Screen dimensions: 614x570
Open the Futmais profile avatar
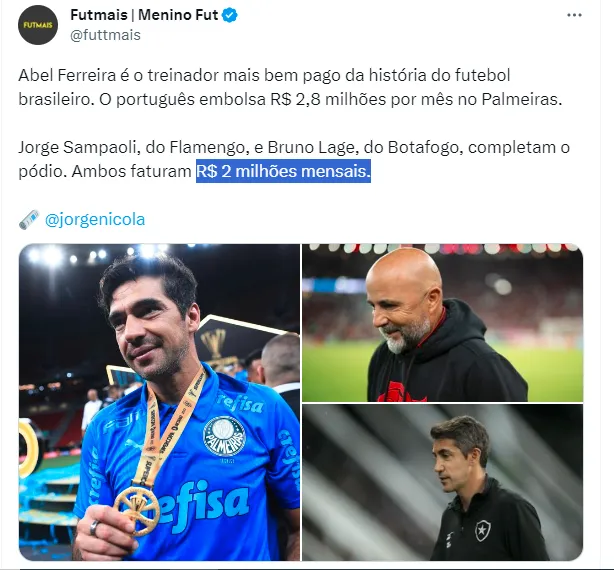point(38,25)
